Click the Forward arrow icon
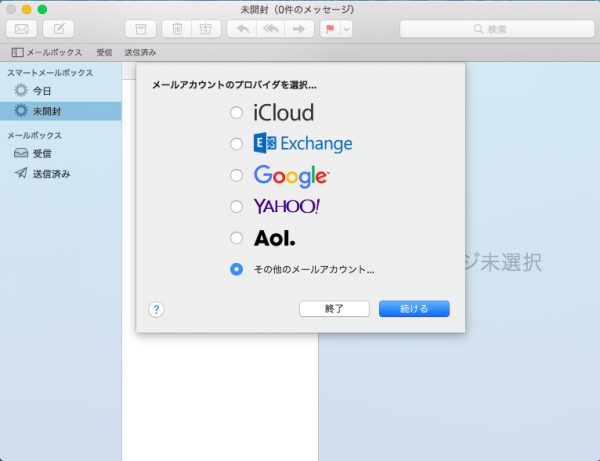600x461 pixels. tap(299, 29)
